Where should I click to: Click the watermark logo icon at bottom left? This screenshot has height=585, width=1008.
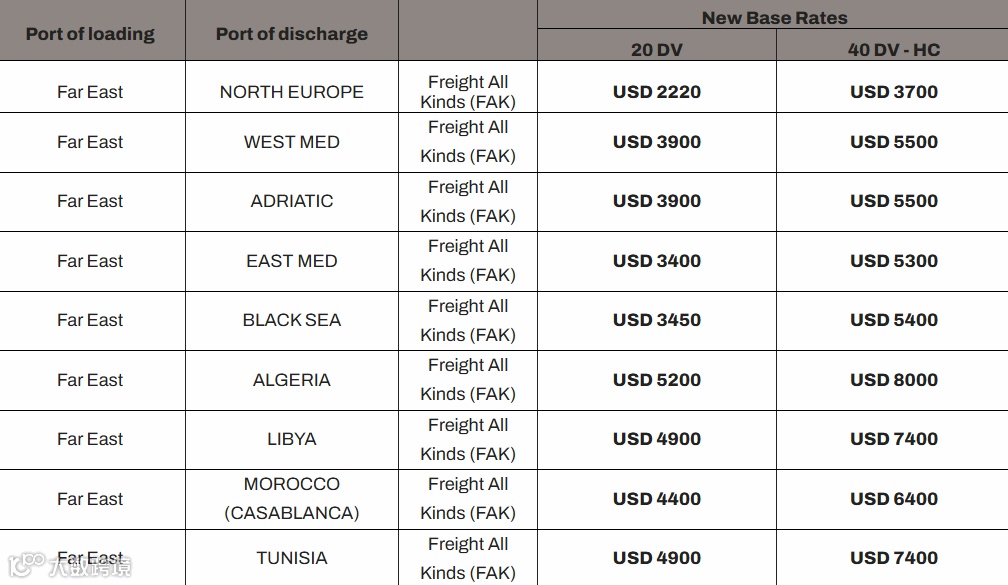tap(26, 564)
